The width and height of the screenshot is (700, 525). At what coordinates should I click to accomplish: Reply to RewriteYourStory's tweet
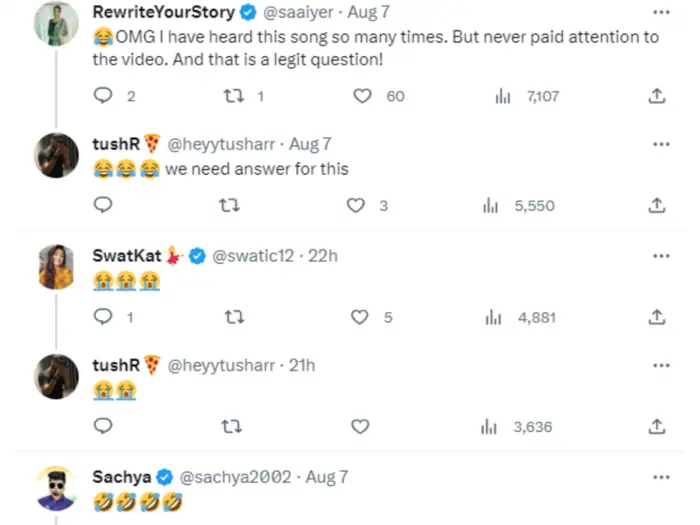point(104,96)
